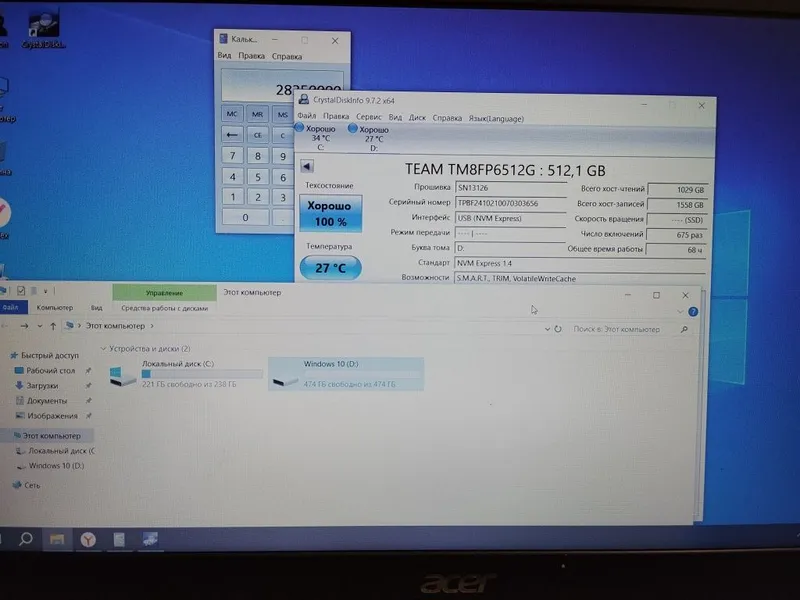Click Этот компьютер in the address bar
This screenshot has width=800, height=600.
tap(115, 326)
